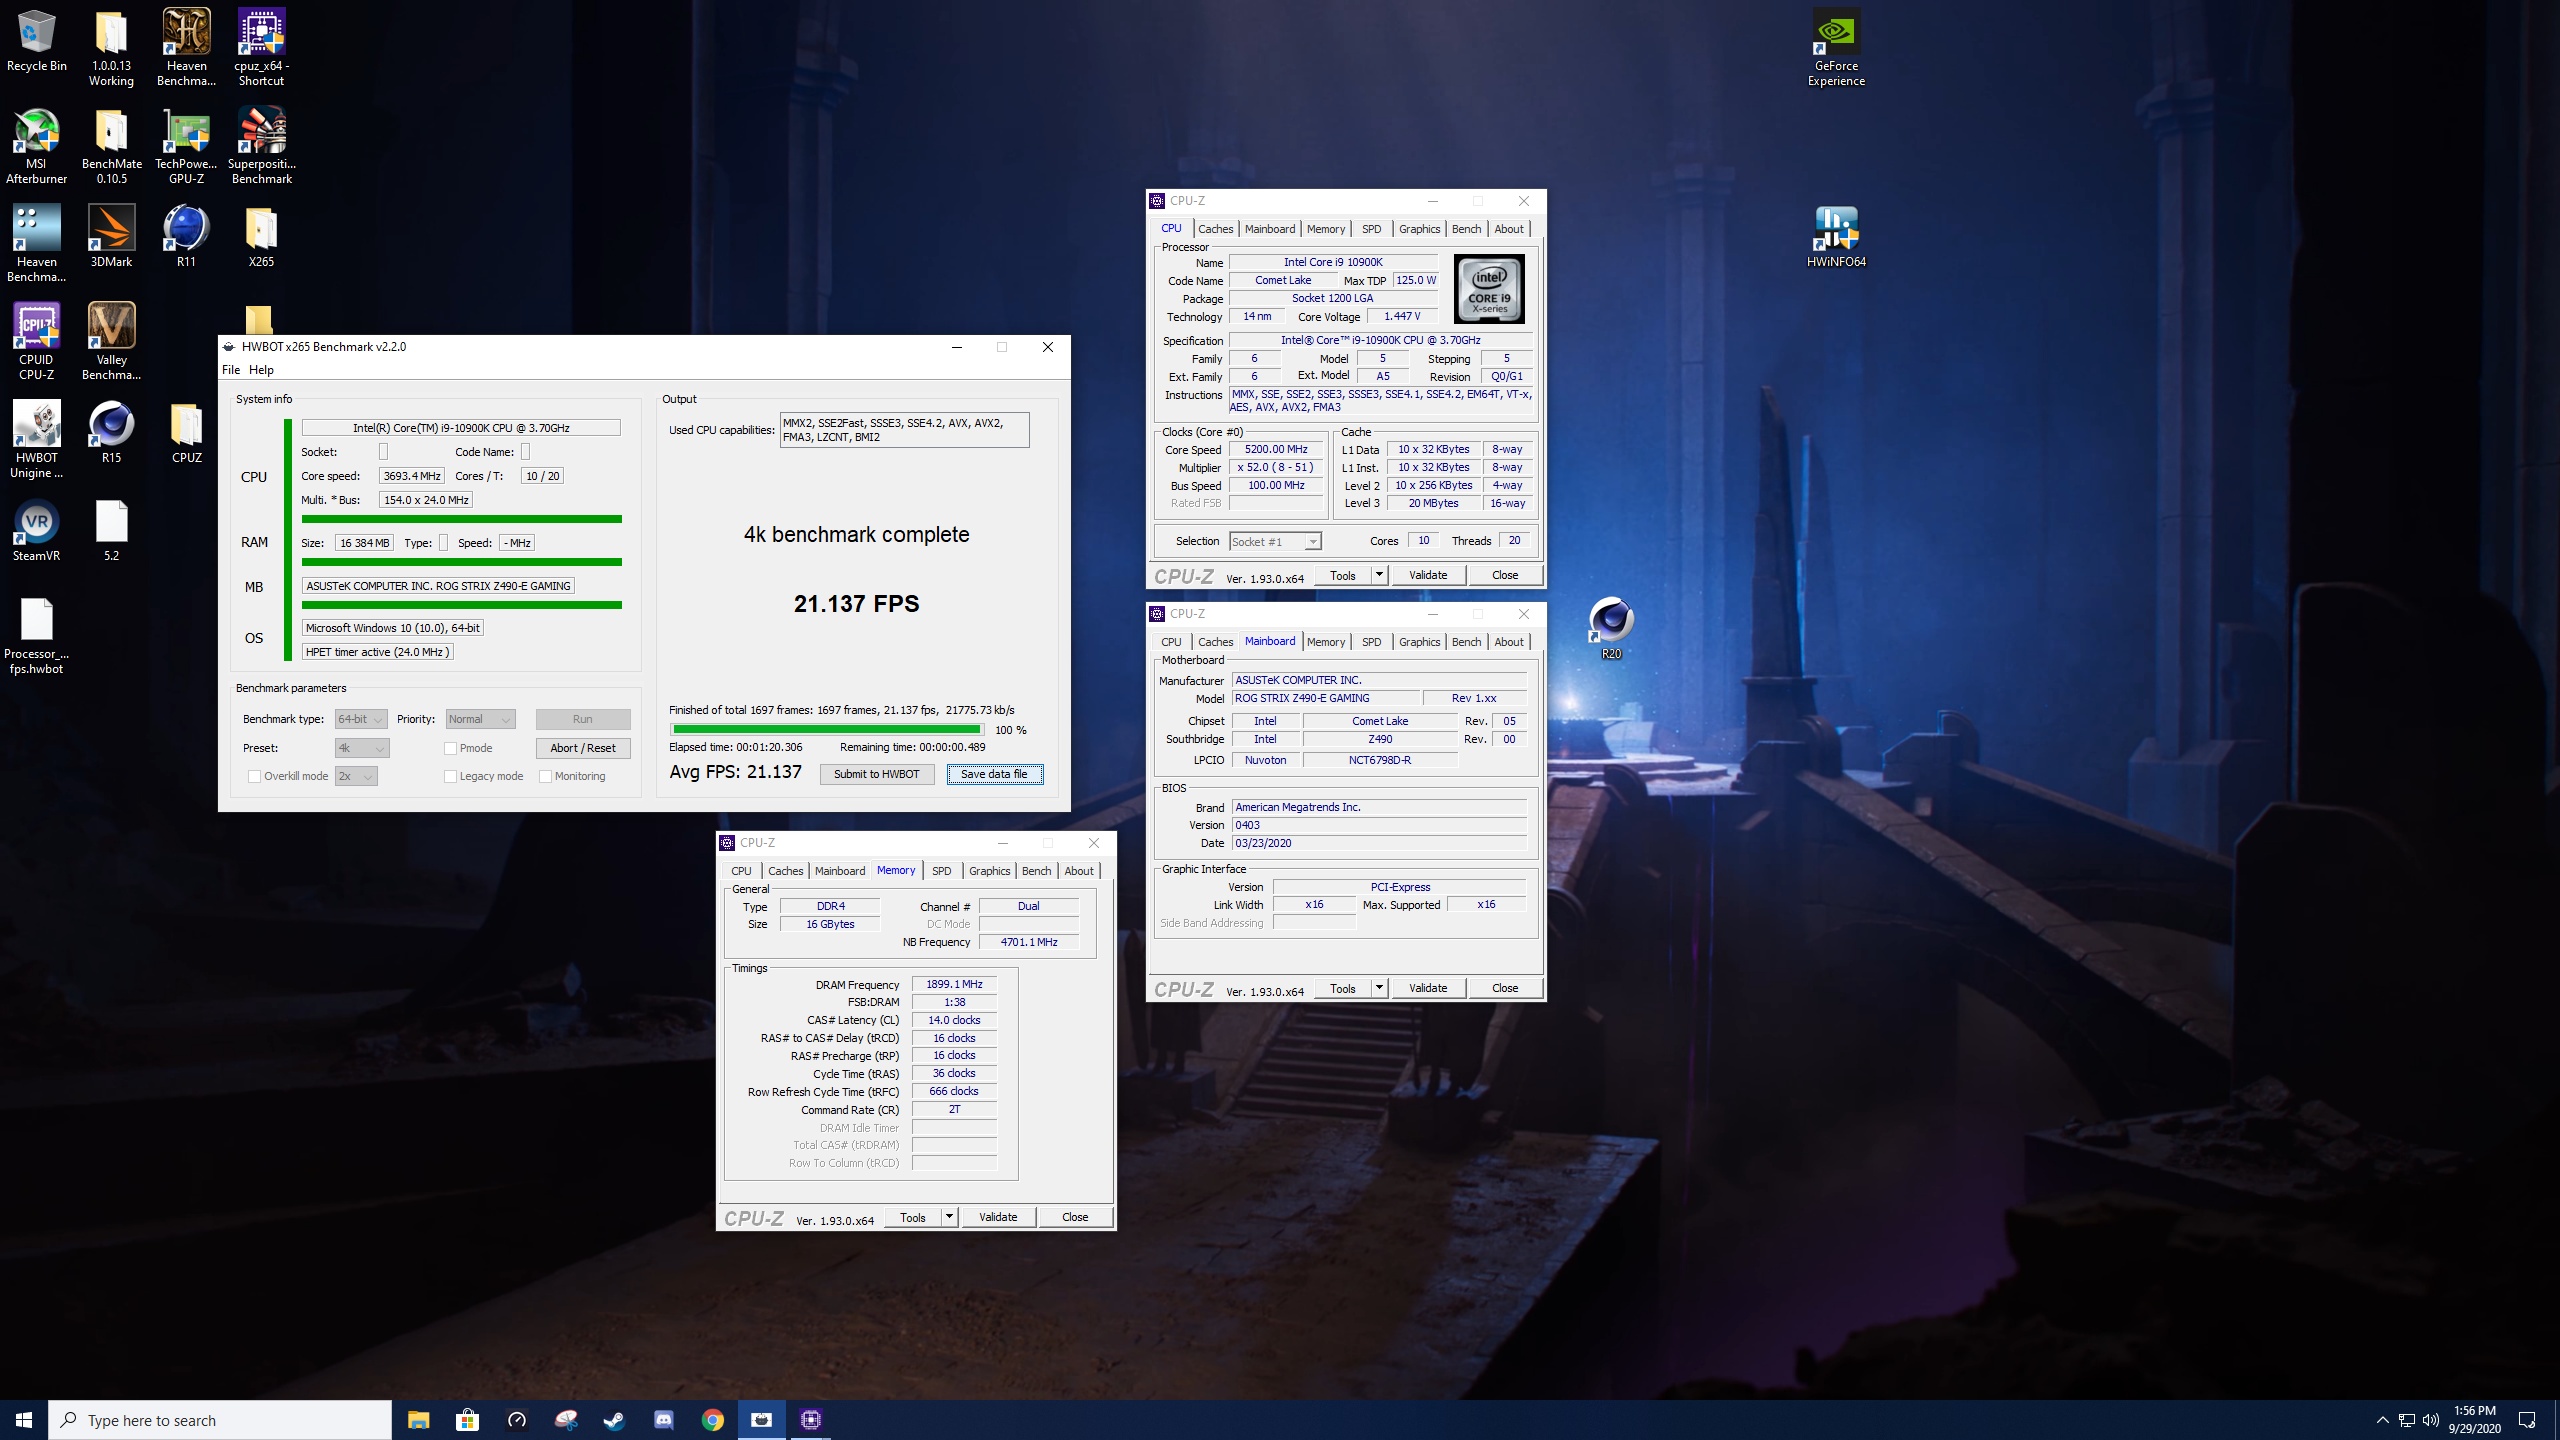Select the cpuz_x64 Shortcut desktop icon

point(261,48)
